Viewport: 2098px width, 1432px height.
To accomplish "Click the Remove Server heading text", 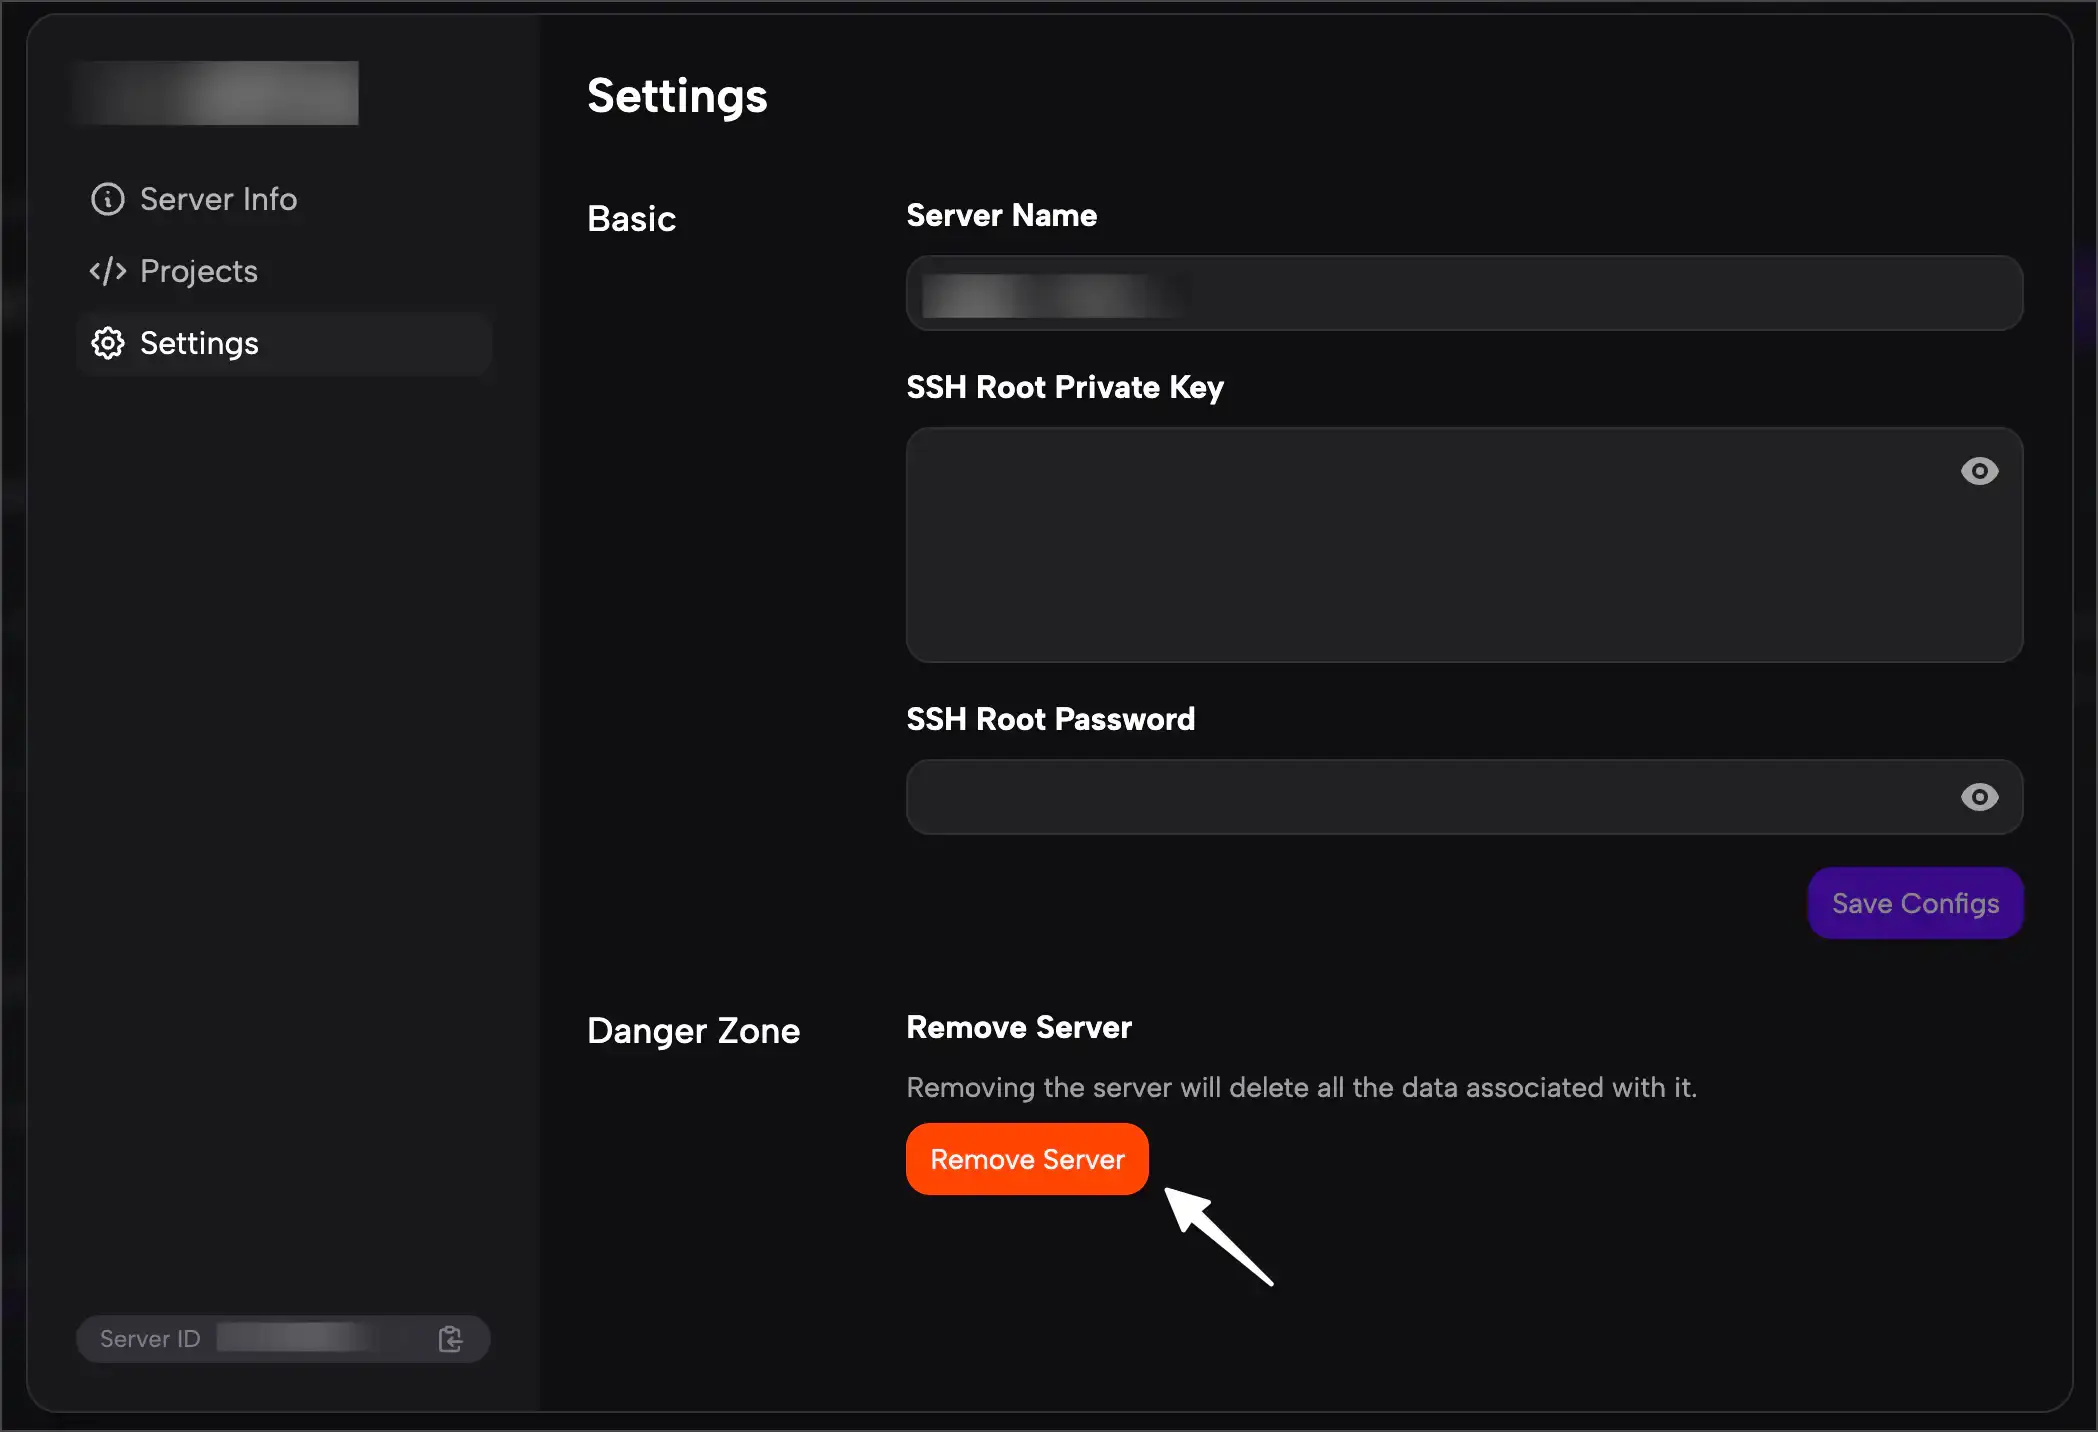I will tap(1018, 1027).
